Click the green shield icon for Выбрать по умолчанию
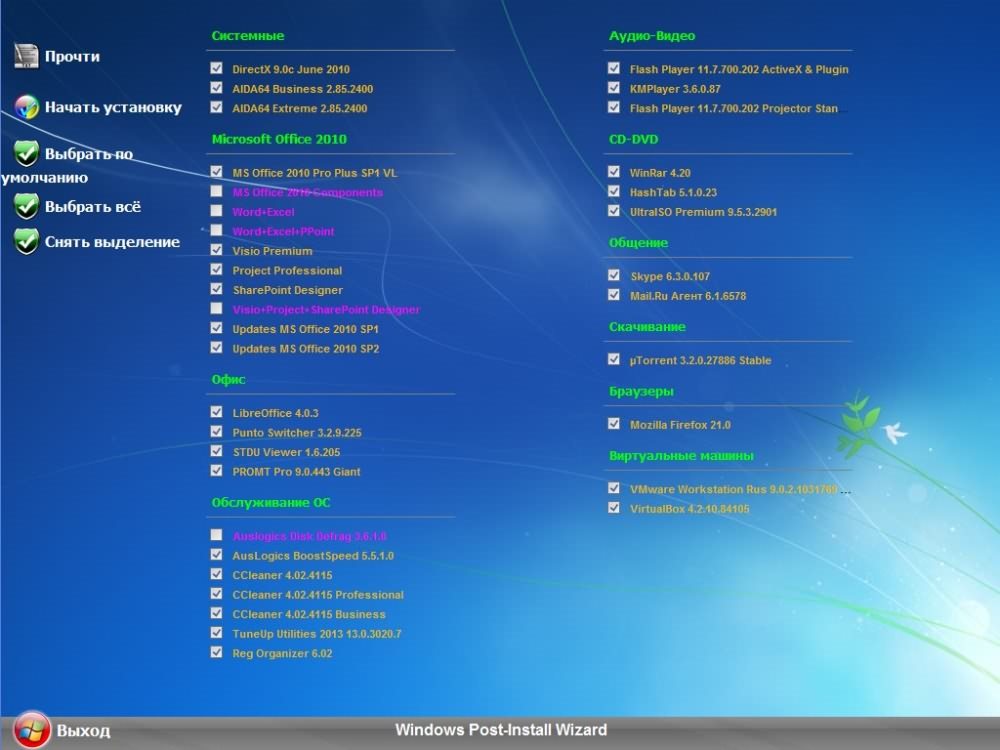The height and width of the screenshot is (750, 1000). [26, 154]
